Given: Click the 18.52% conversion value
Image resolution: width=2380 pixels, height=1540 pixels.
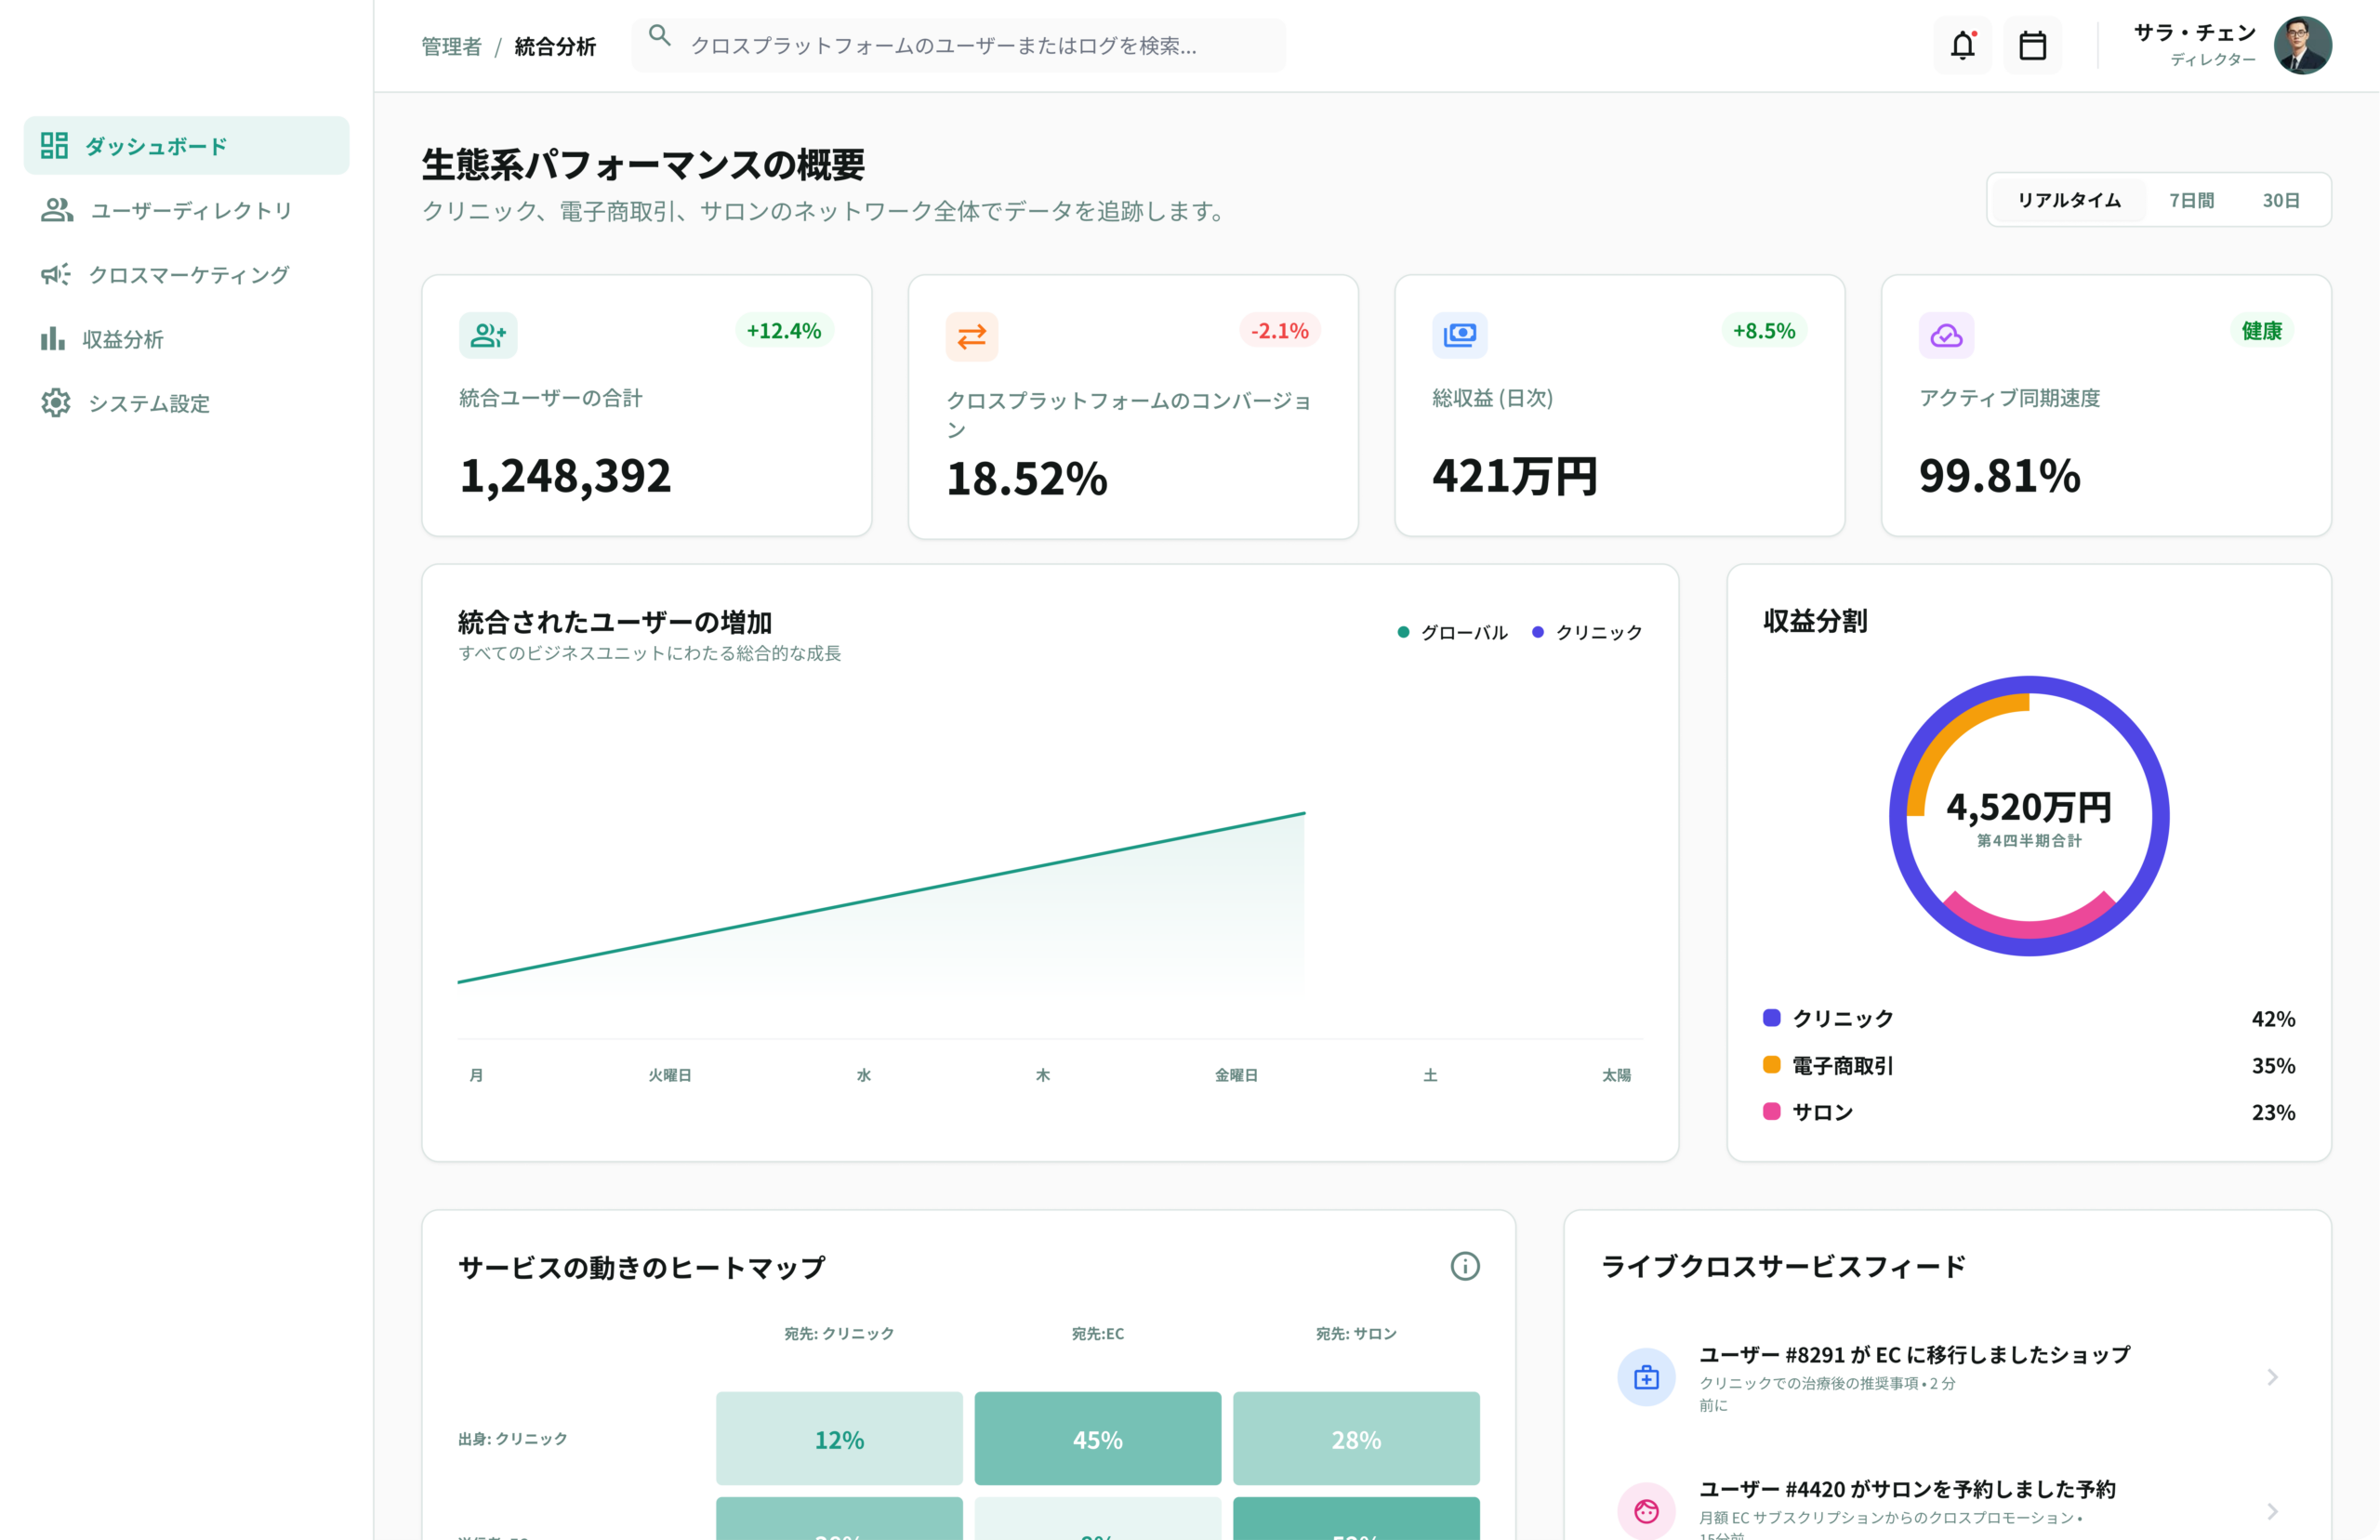Looking at the screenshot, I should [x=1027, y=478].
